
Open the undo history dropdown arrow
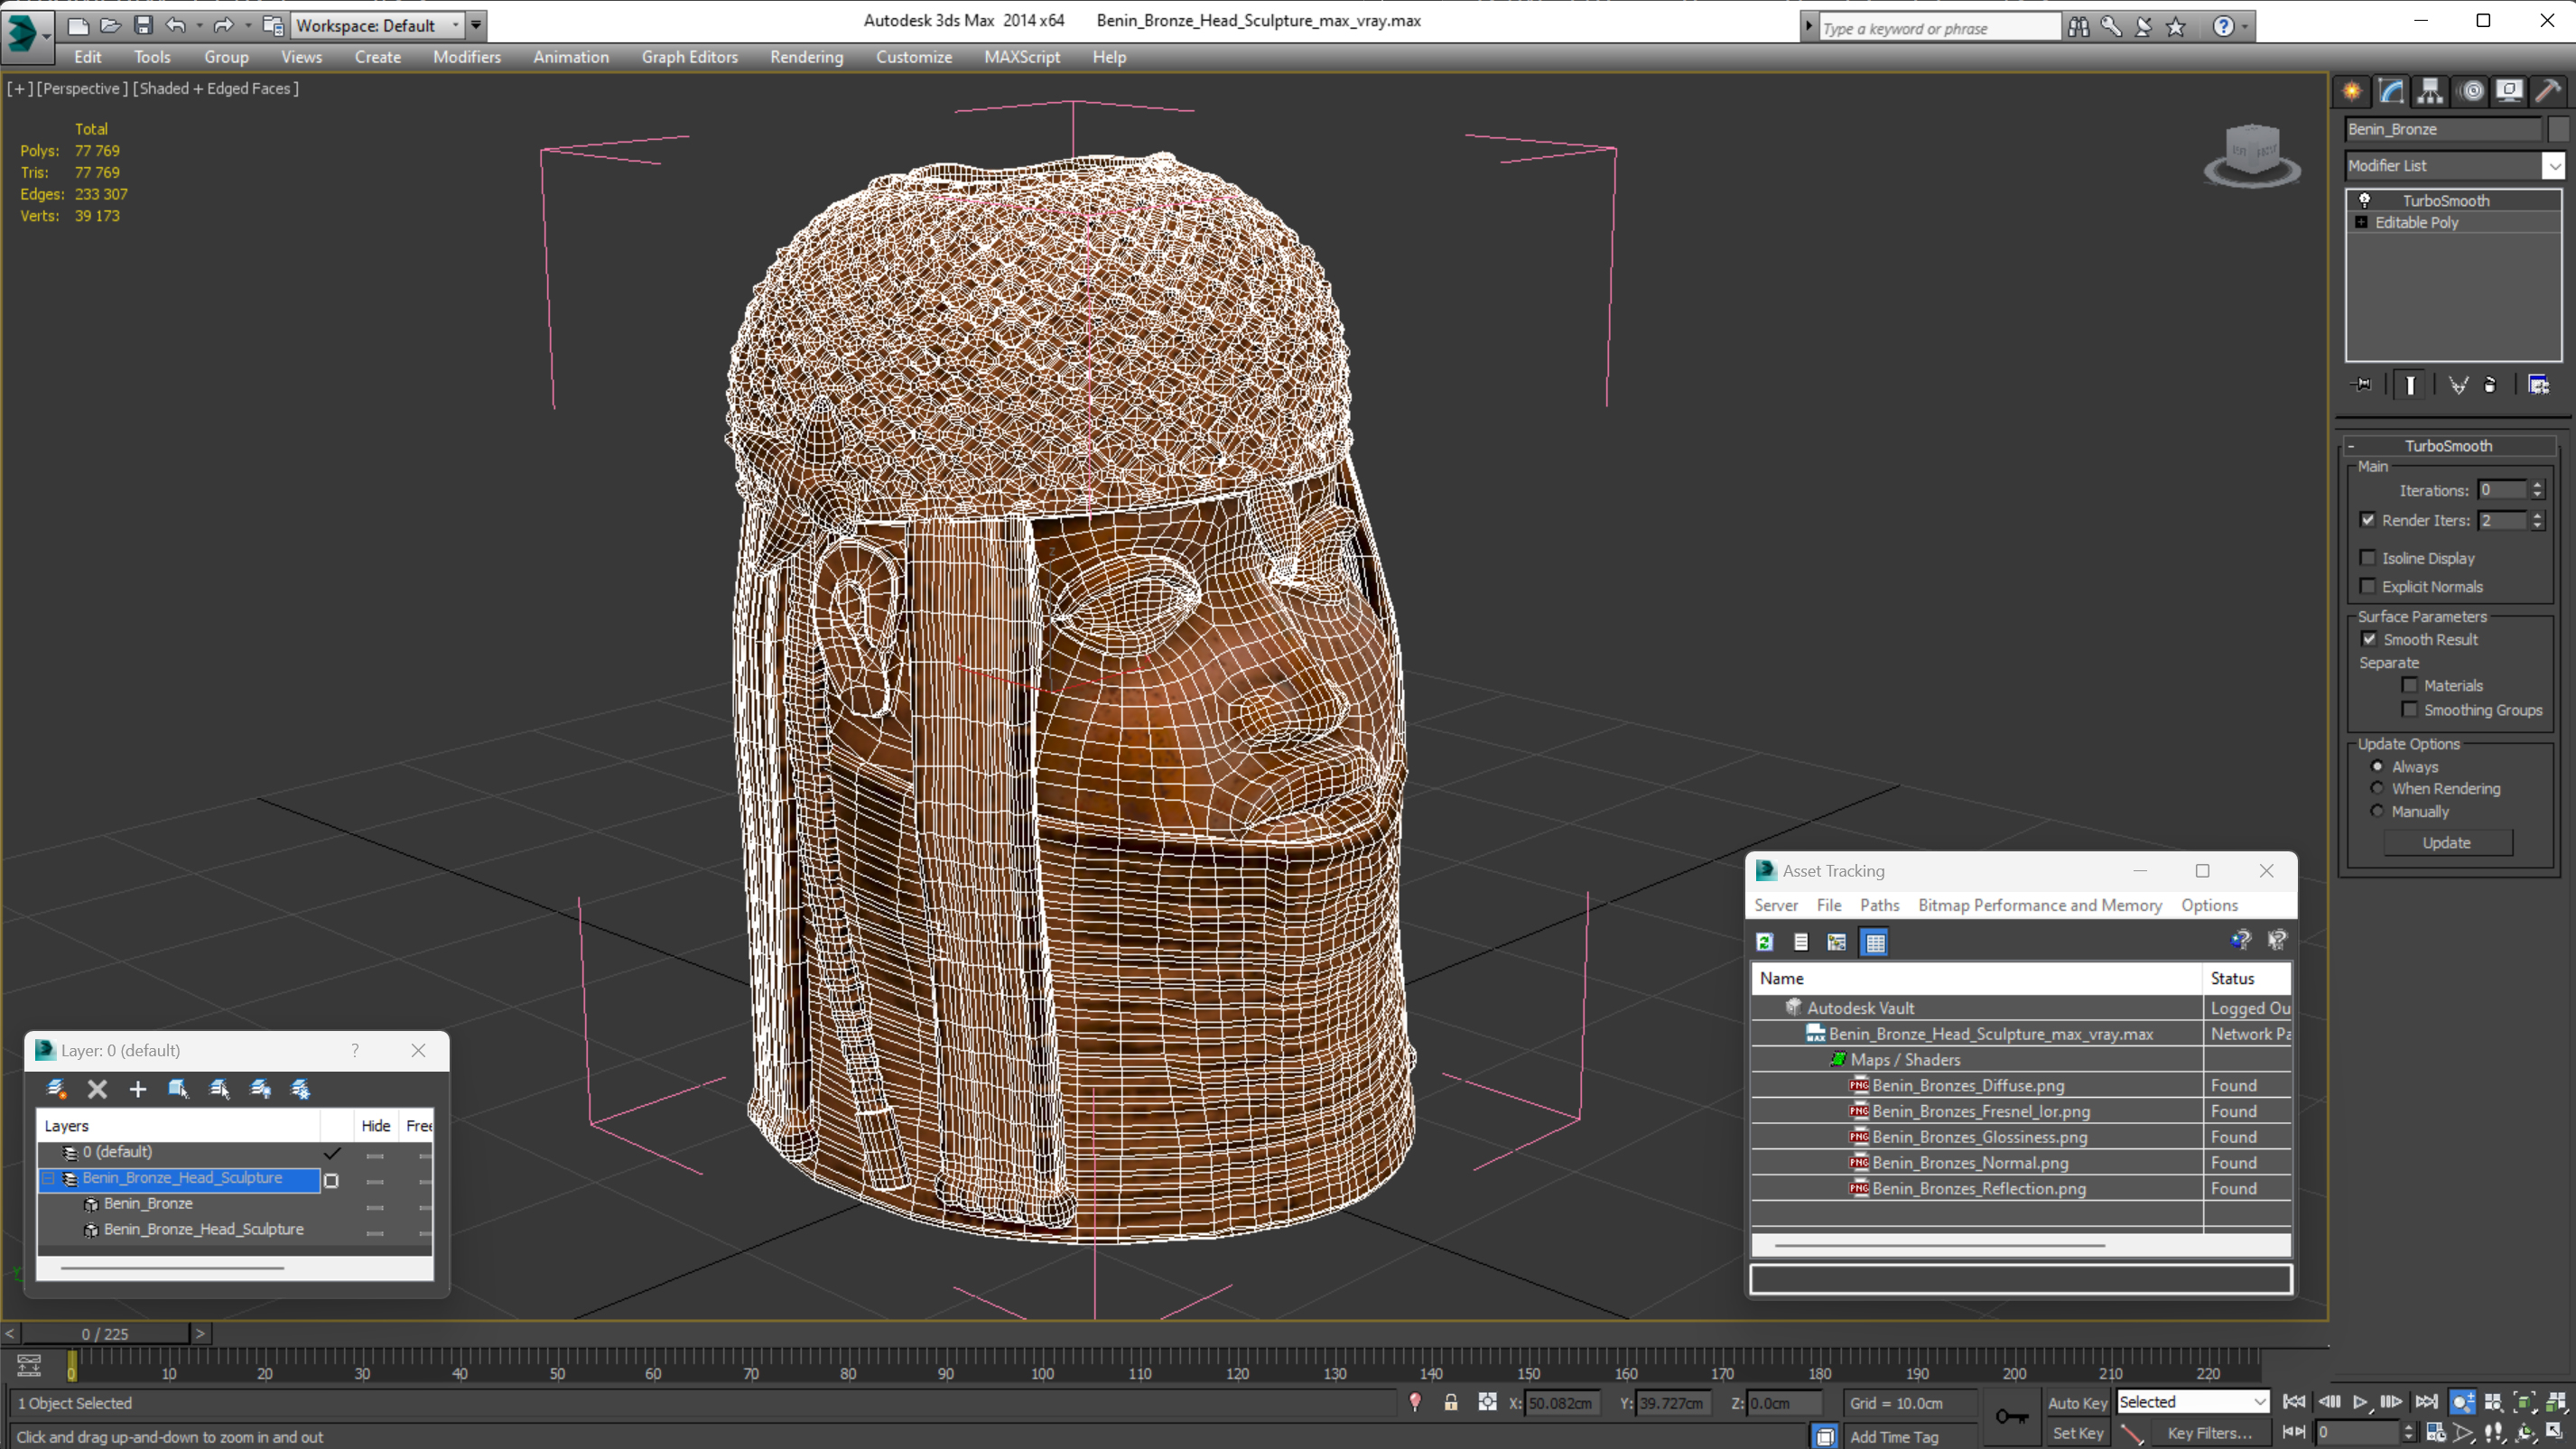pos(199,25)
